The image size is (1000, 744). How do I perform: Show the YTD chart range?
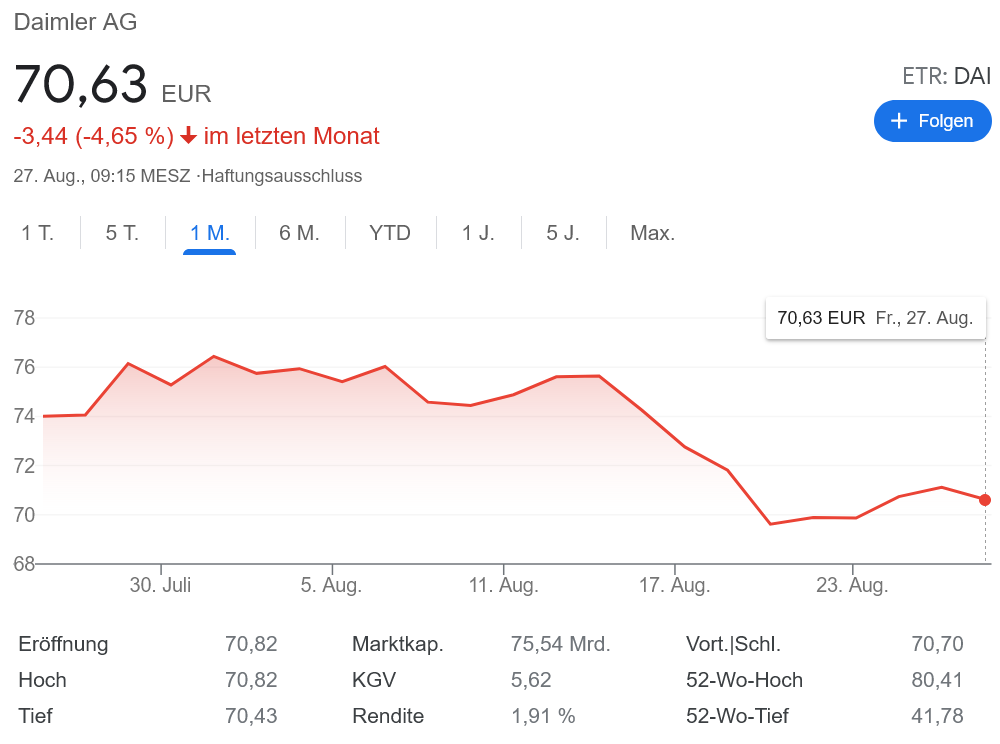[x=390, y=233]
